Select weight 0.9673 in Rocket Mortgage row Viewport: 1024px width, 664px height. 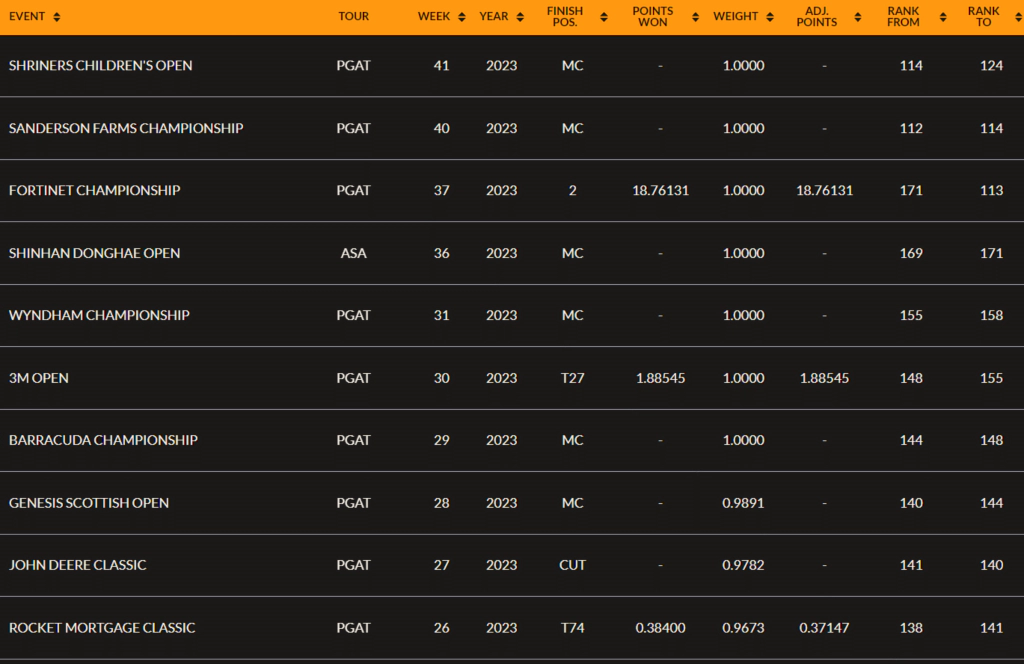[x=743, y=627]
